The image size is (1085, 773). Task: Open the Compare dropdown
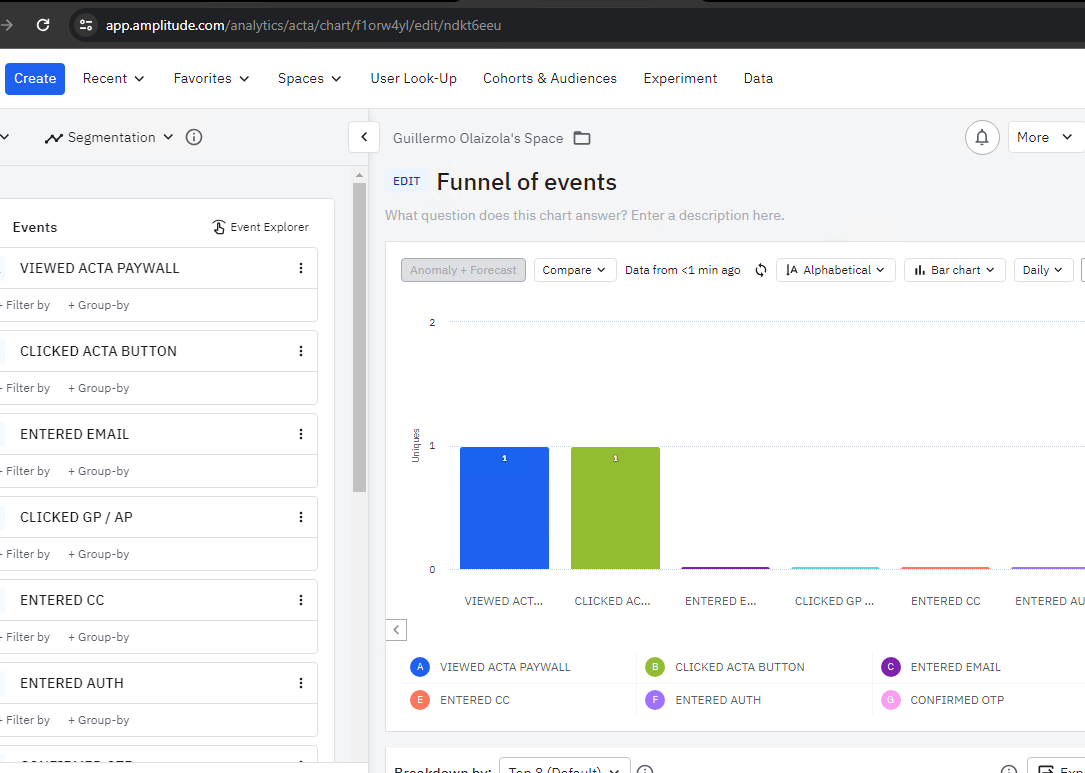(574, 270)
